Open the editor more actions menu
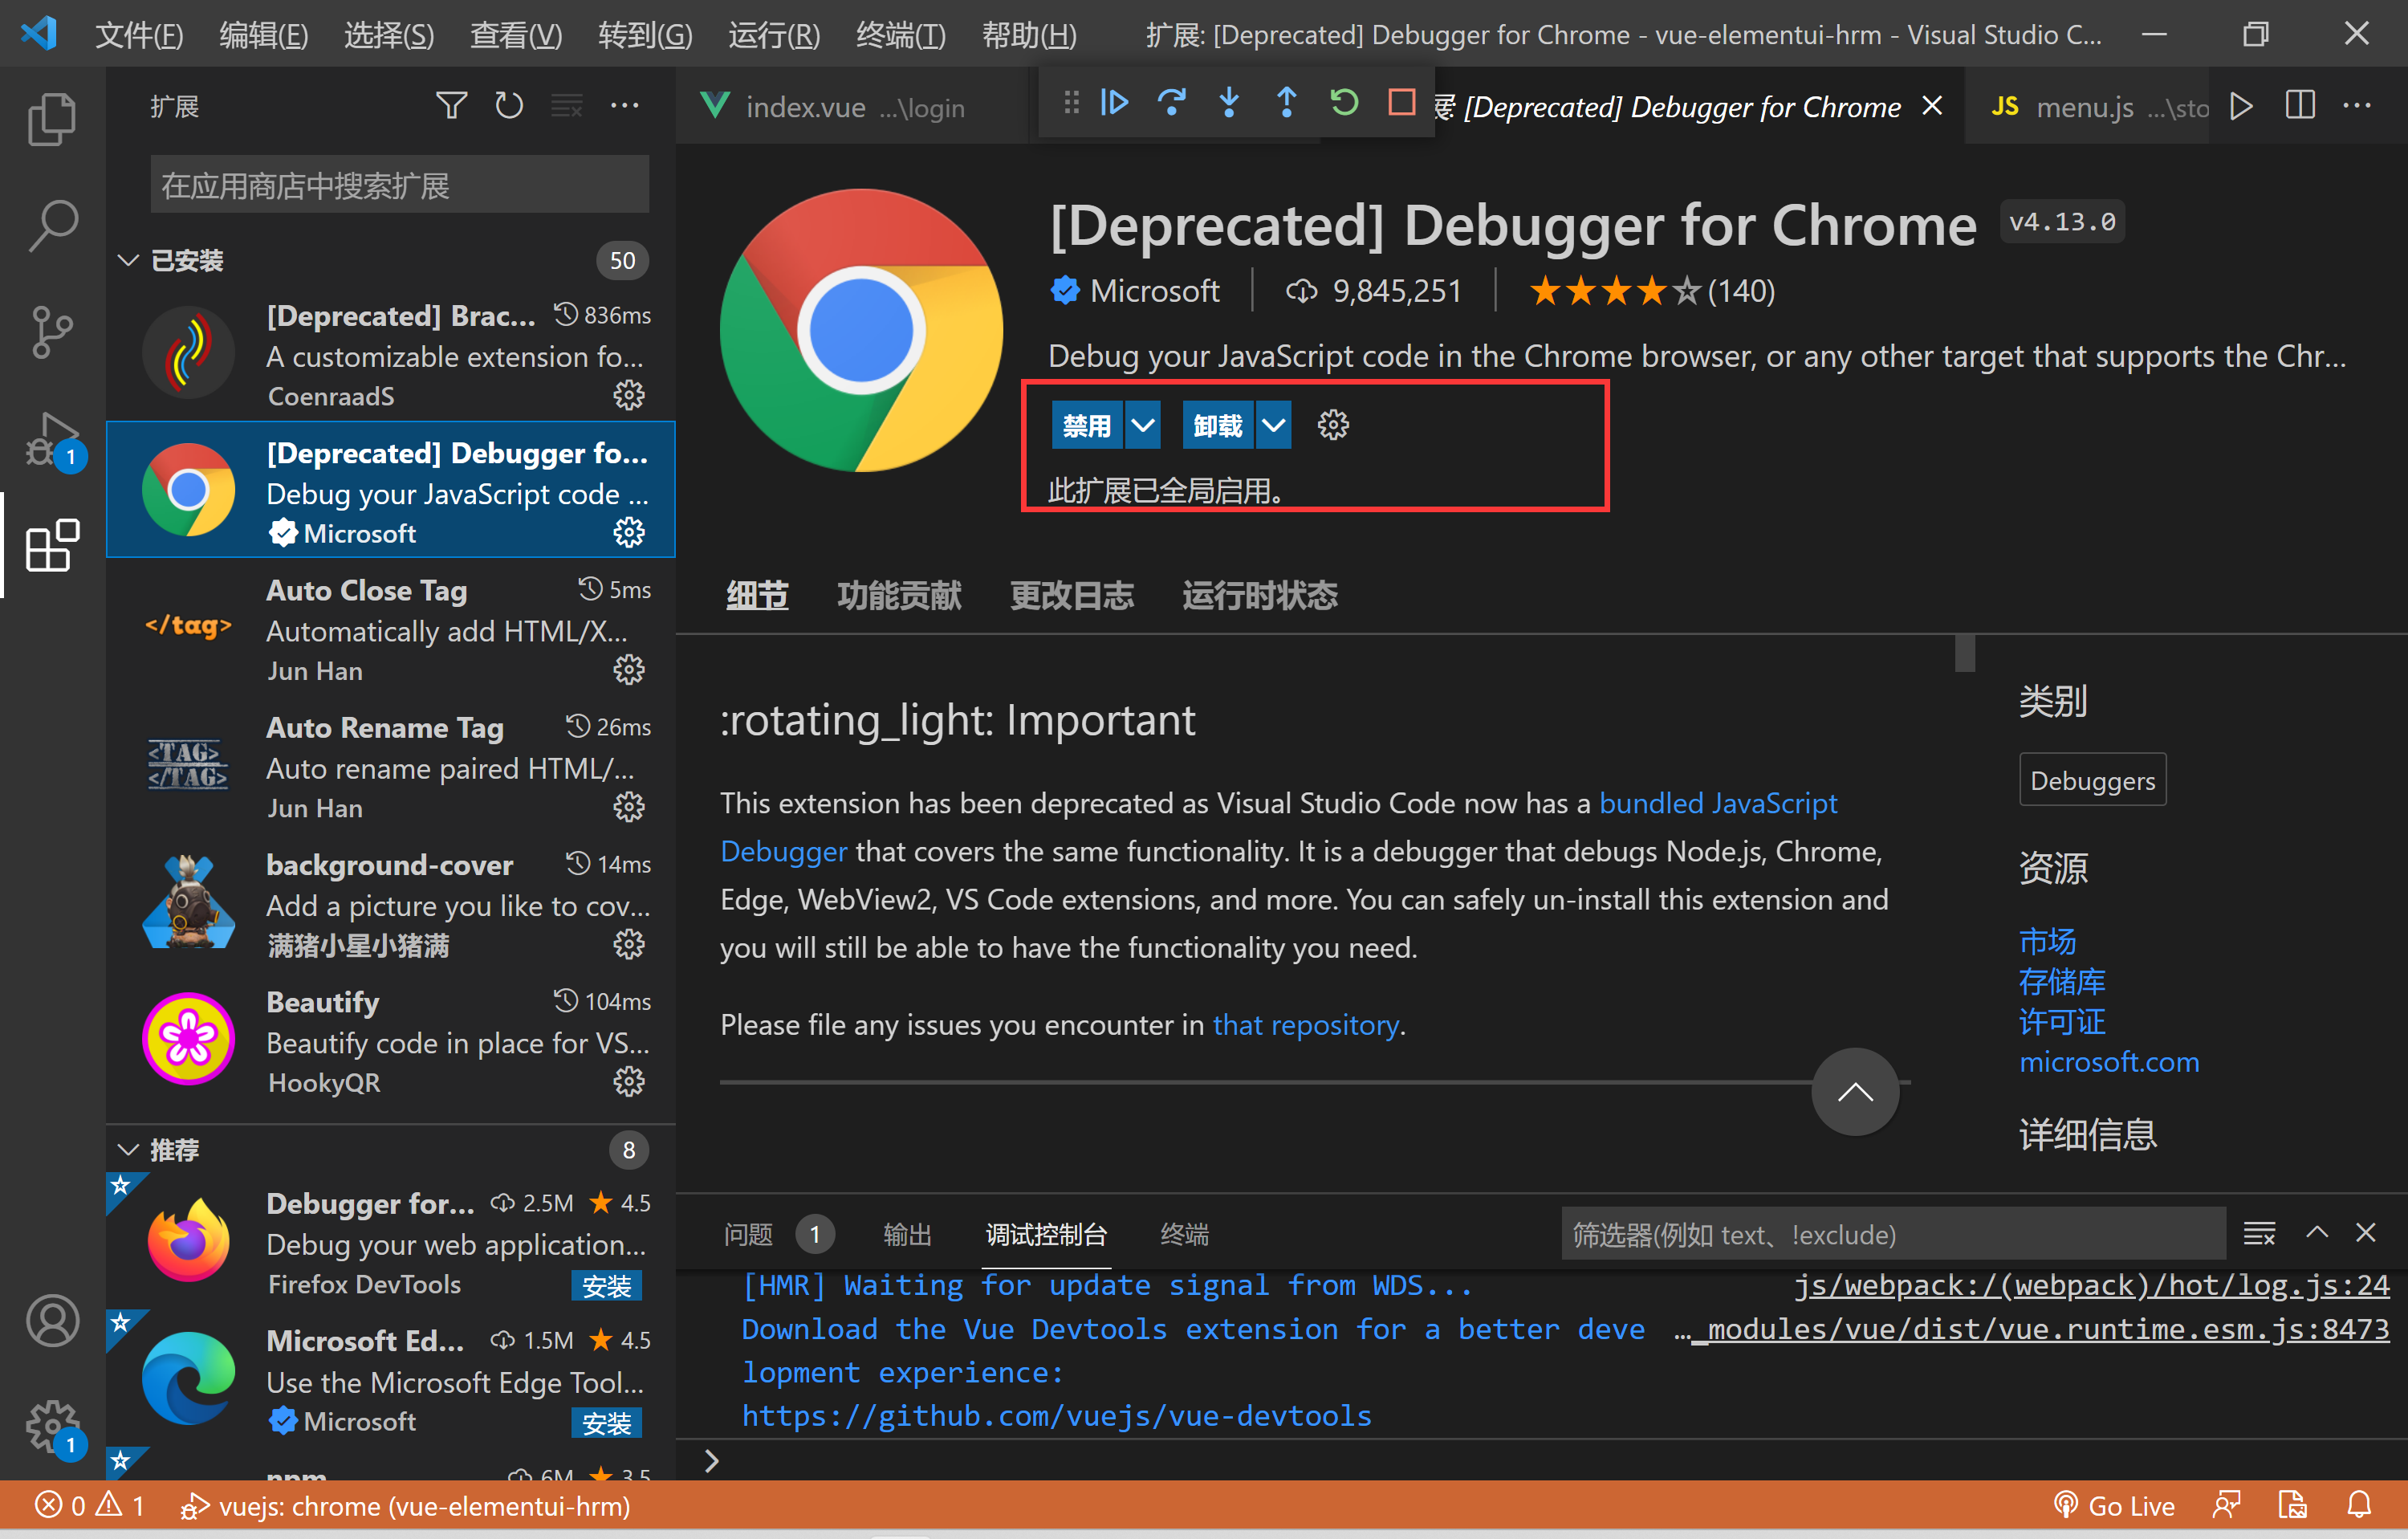The height and width of the screenshot is (1539, 2408). pos(2357,105)
